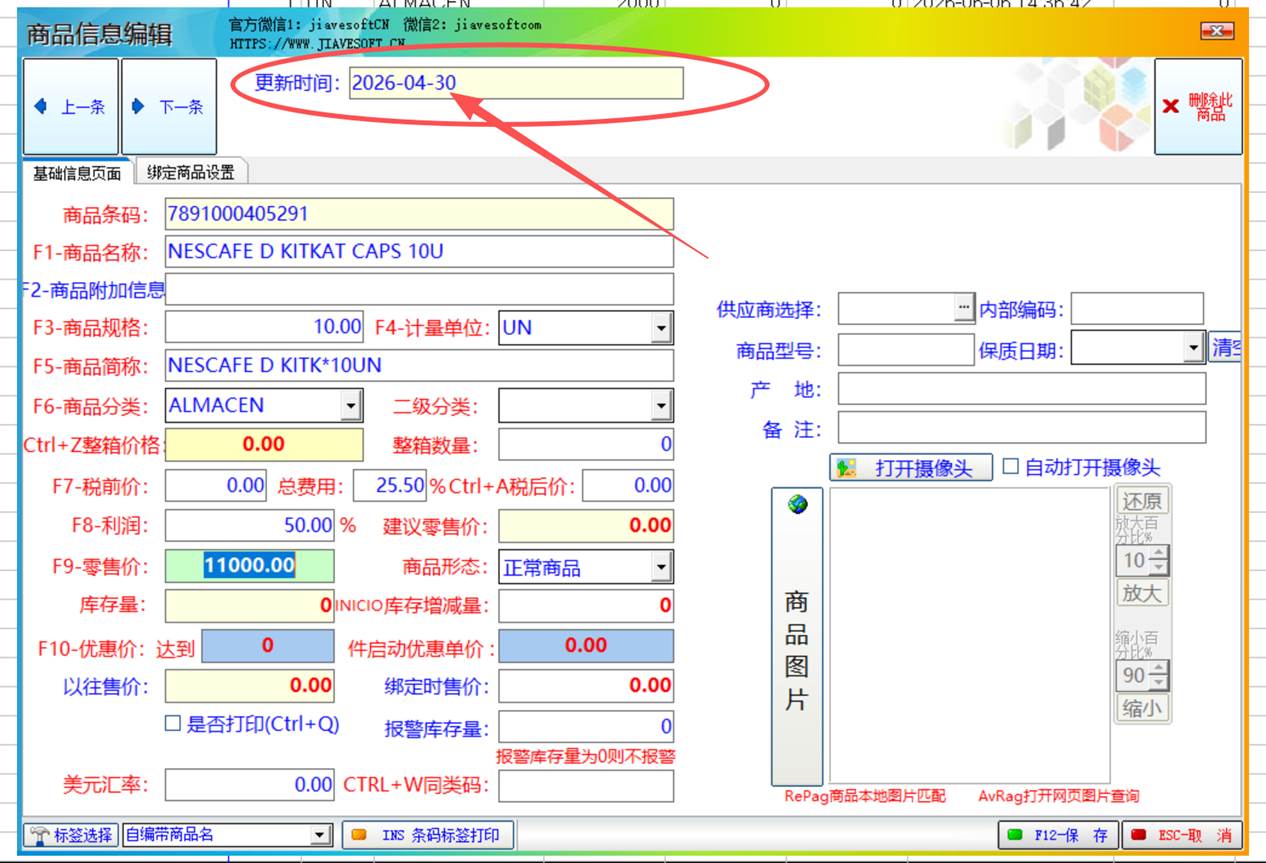Switch to the 基础信息页面 tab
Screen dimensions: 1266x863
coord(77,173)
